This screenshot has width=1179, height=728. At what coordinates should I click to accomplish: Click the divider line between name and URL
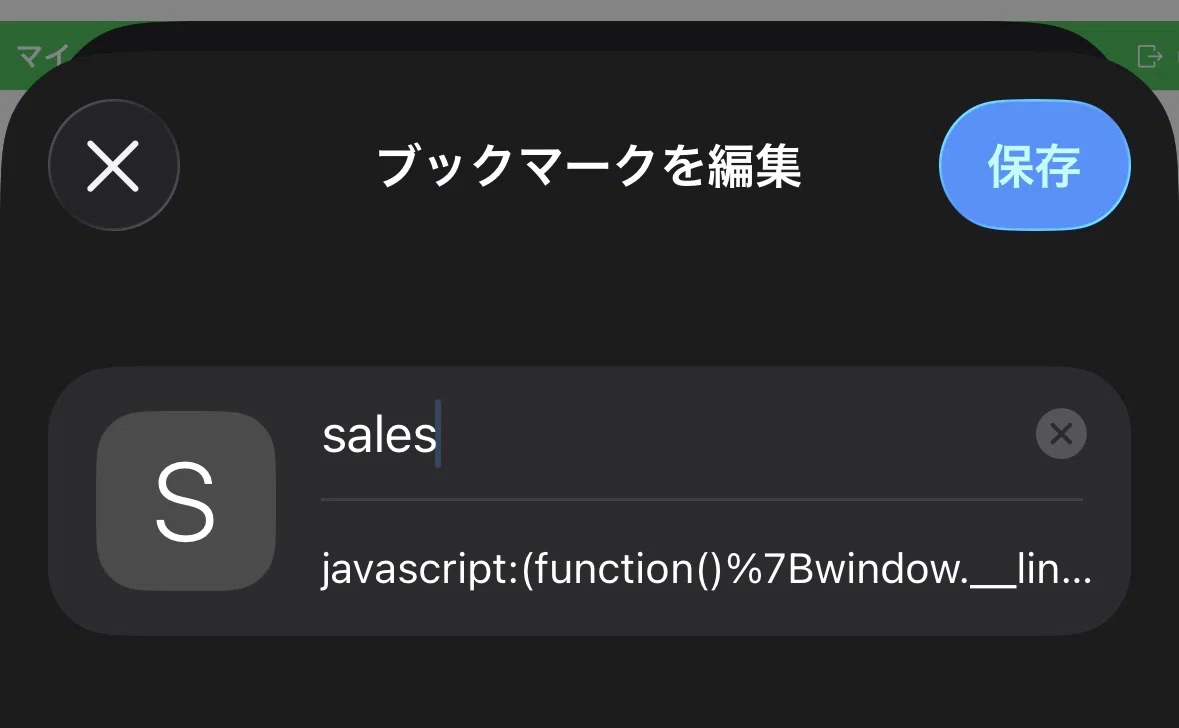pyautogui.click(x=702, y=499)
